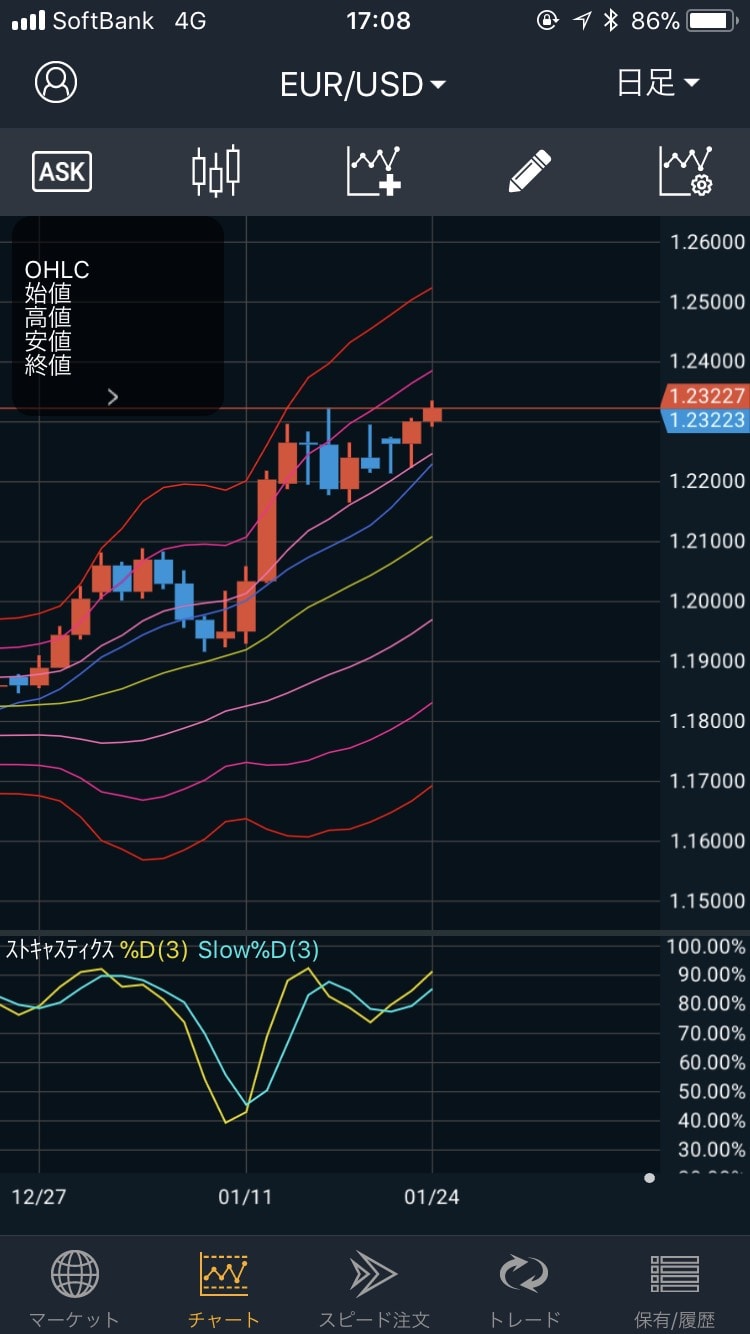Tap the white dot chart position indicator
750x1334 pixels.
[650, 1178]
